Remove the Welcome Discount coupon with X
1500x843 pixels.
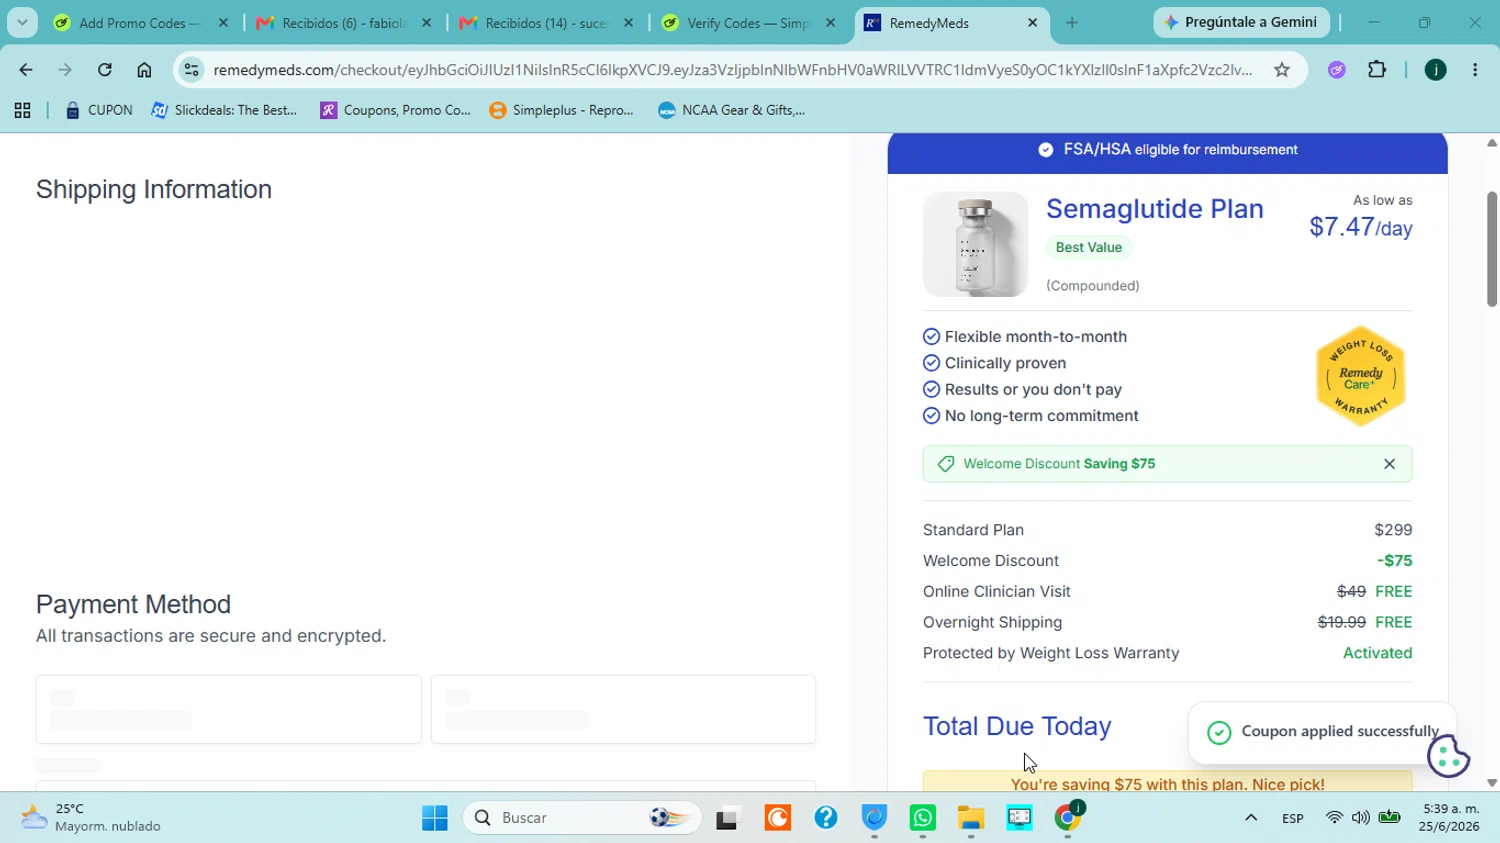1389,464
